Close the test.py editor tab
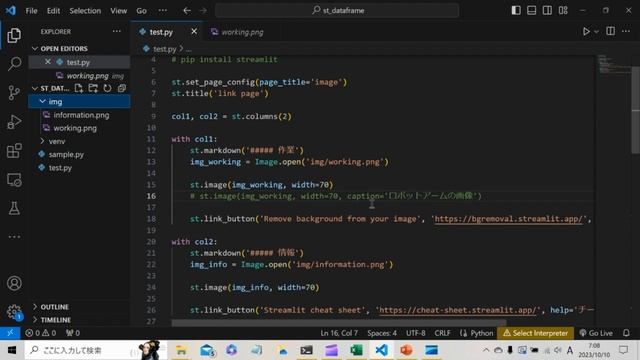The image size is (640, 360). 194,31
